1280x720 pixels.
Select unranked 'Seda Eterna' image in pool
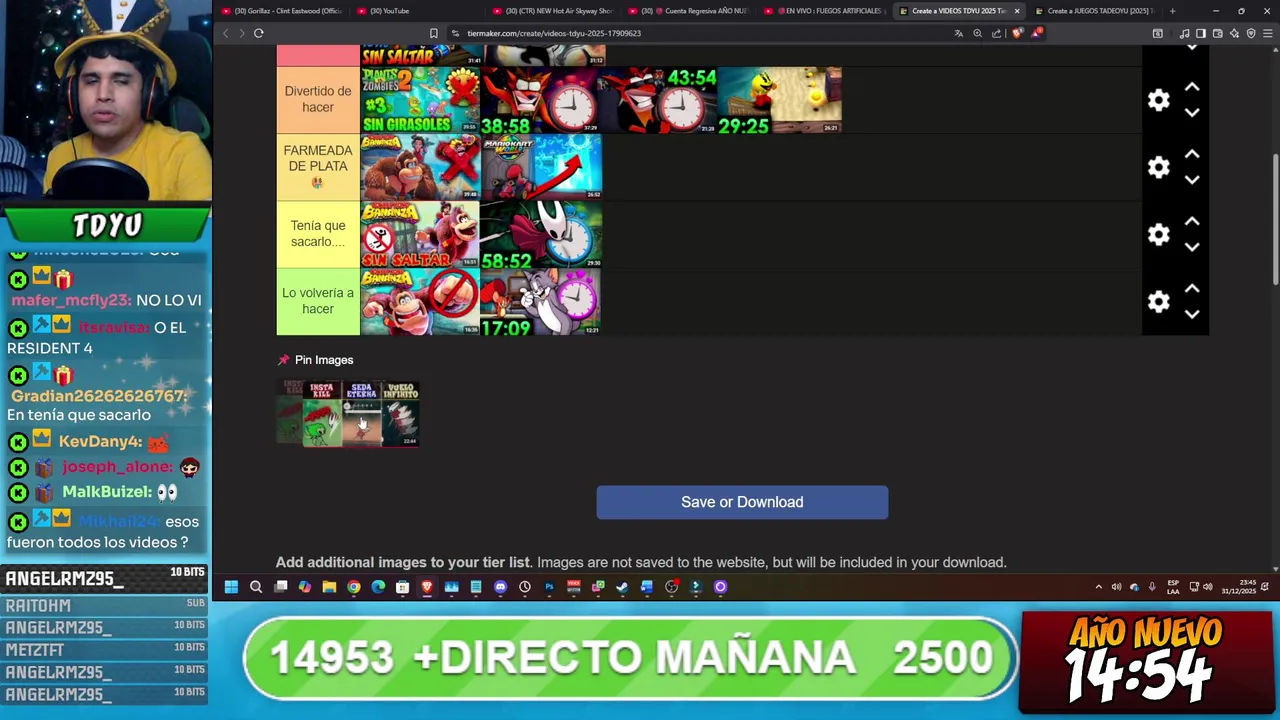click(x=361, y=413)
